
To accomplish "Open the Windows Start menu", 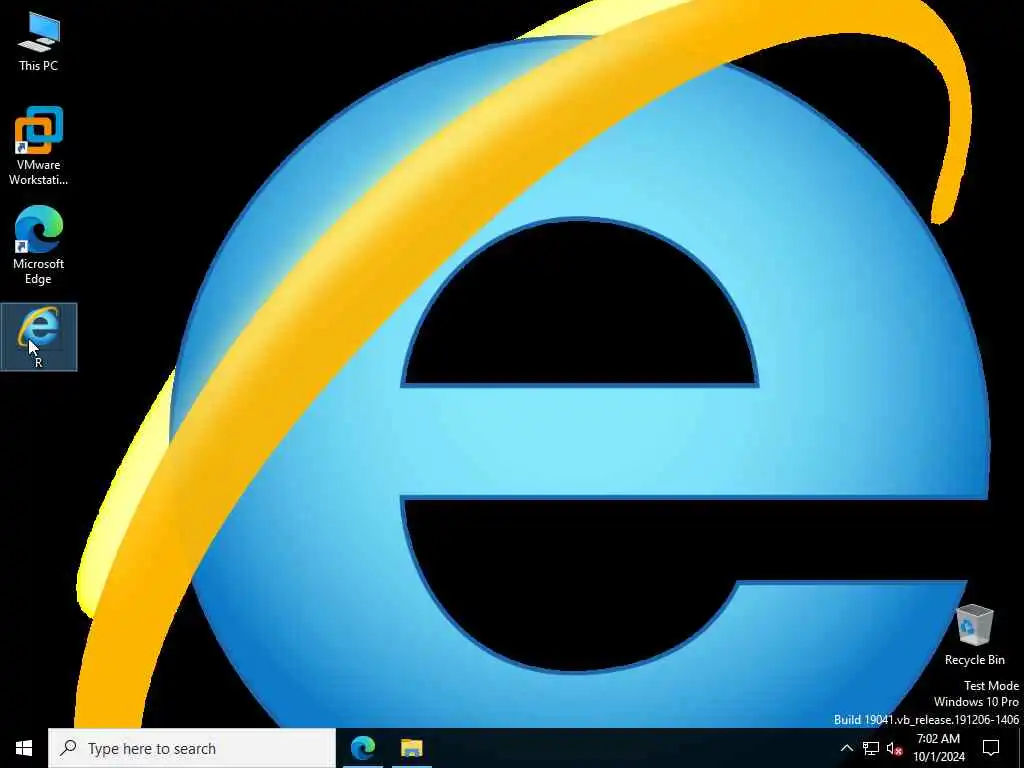I will [24, 748].
